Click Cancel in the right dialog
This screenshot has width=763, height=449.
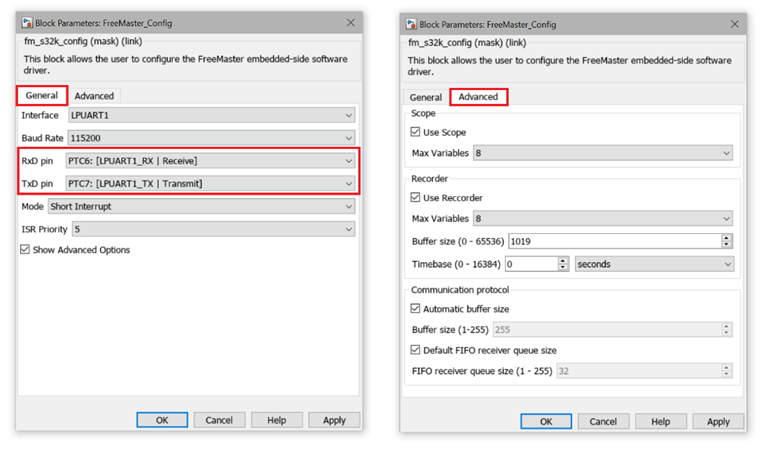(x=603, y=422)
